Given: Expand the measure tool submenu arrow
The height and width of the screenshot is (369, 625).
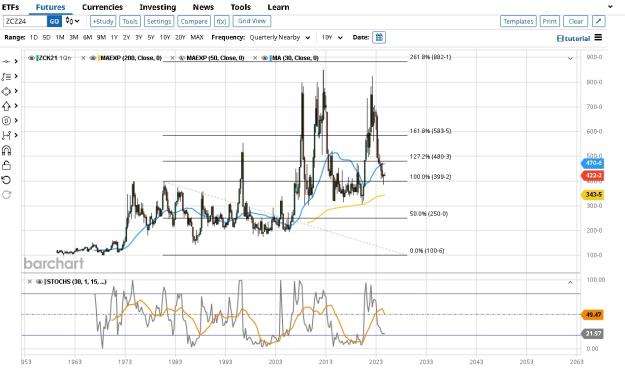Looking at the screenshot, I should point(16,135).
